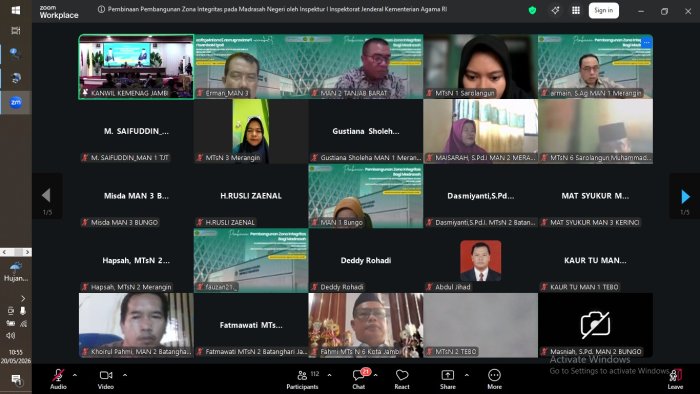Open the Chat panel
The height and width of the screenshot is (394, 700).
click(x=359, y=379)
